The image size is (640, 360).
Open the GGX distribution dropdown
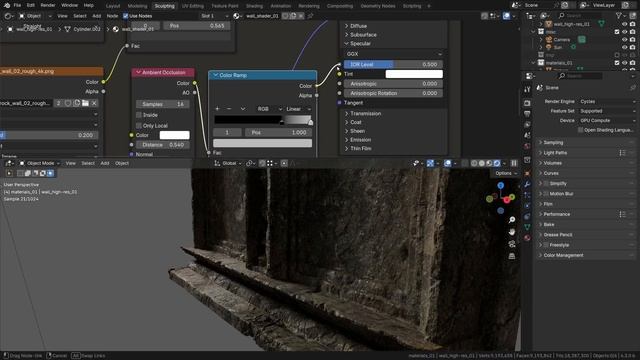coord(393,54)
